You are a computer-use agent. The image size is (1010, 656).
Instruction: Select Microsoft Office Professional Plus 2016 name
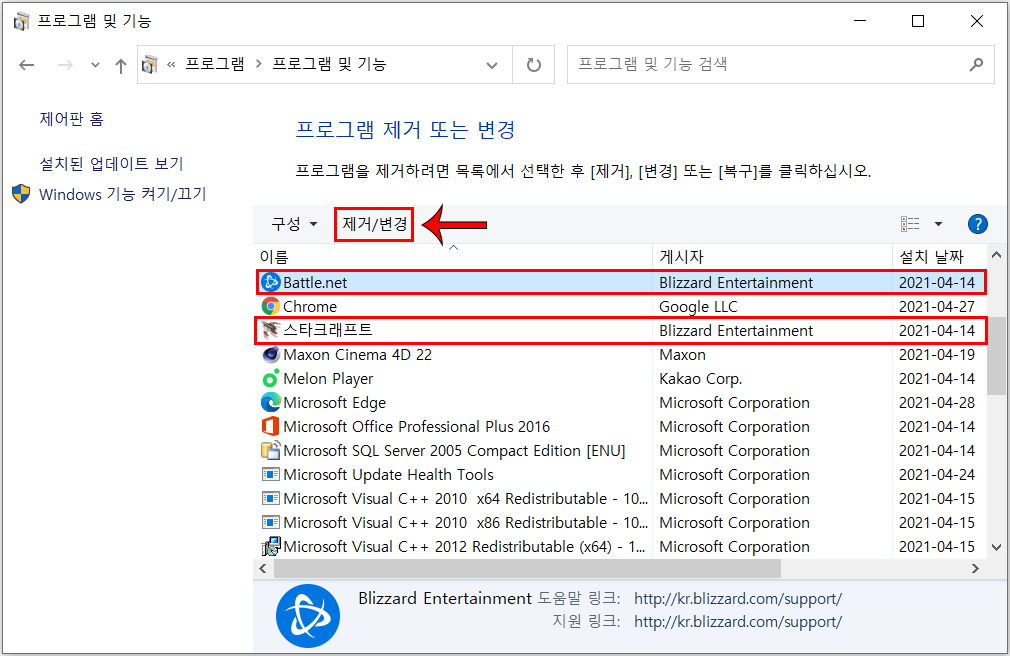pos(417,426)
